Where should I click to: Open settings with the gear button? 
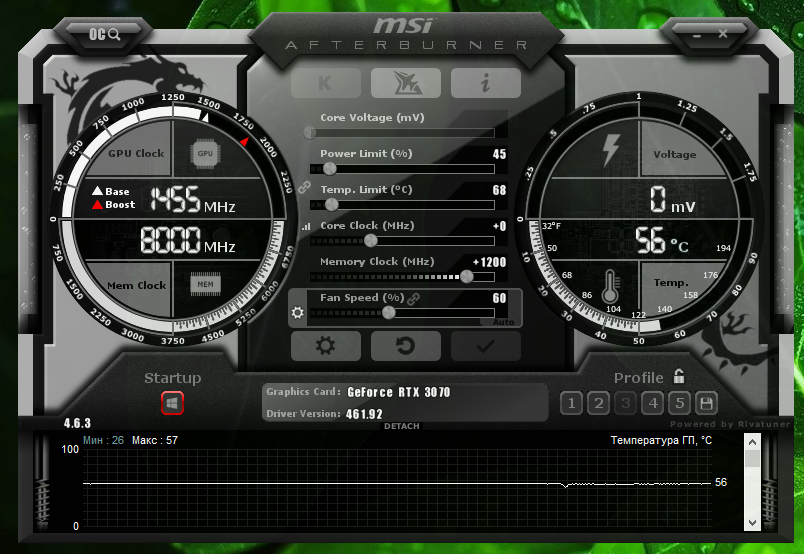click(x=325, y=346)
